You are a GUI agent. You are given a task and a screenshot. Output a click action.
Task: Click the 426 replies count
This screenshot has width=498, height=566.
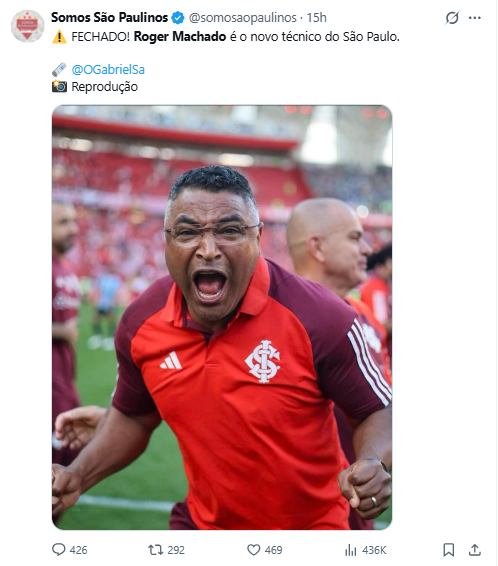[78, 550]
